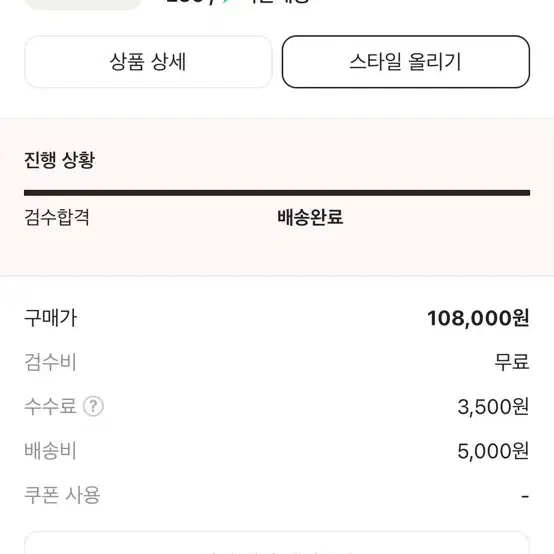The image size is (554, 554).
Task: Click the 쿠폰 사용 row label
Action: click(x=62, y=495)
